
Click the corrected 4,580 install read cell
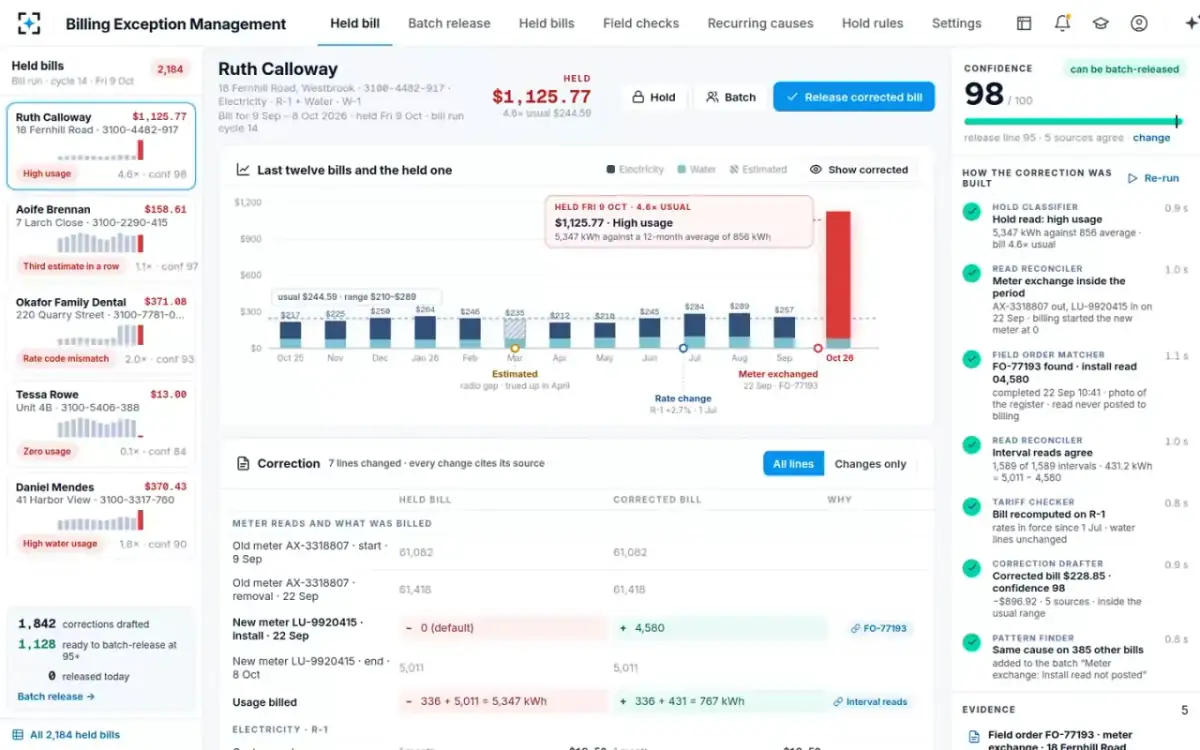(720, 629)
